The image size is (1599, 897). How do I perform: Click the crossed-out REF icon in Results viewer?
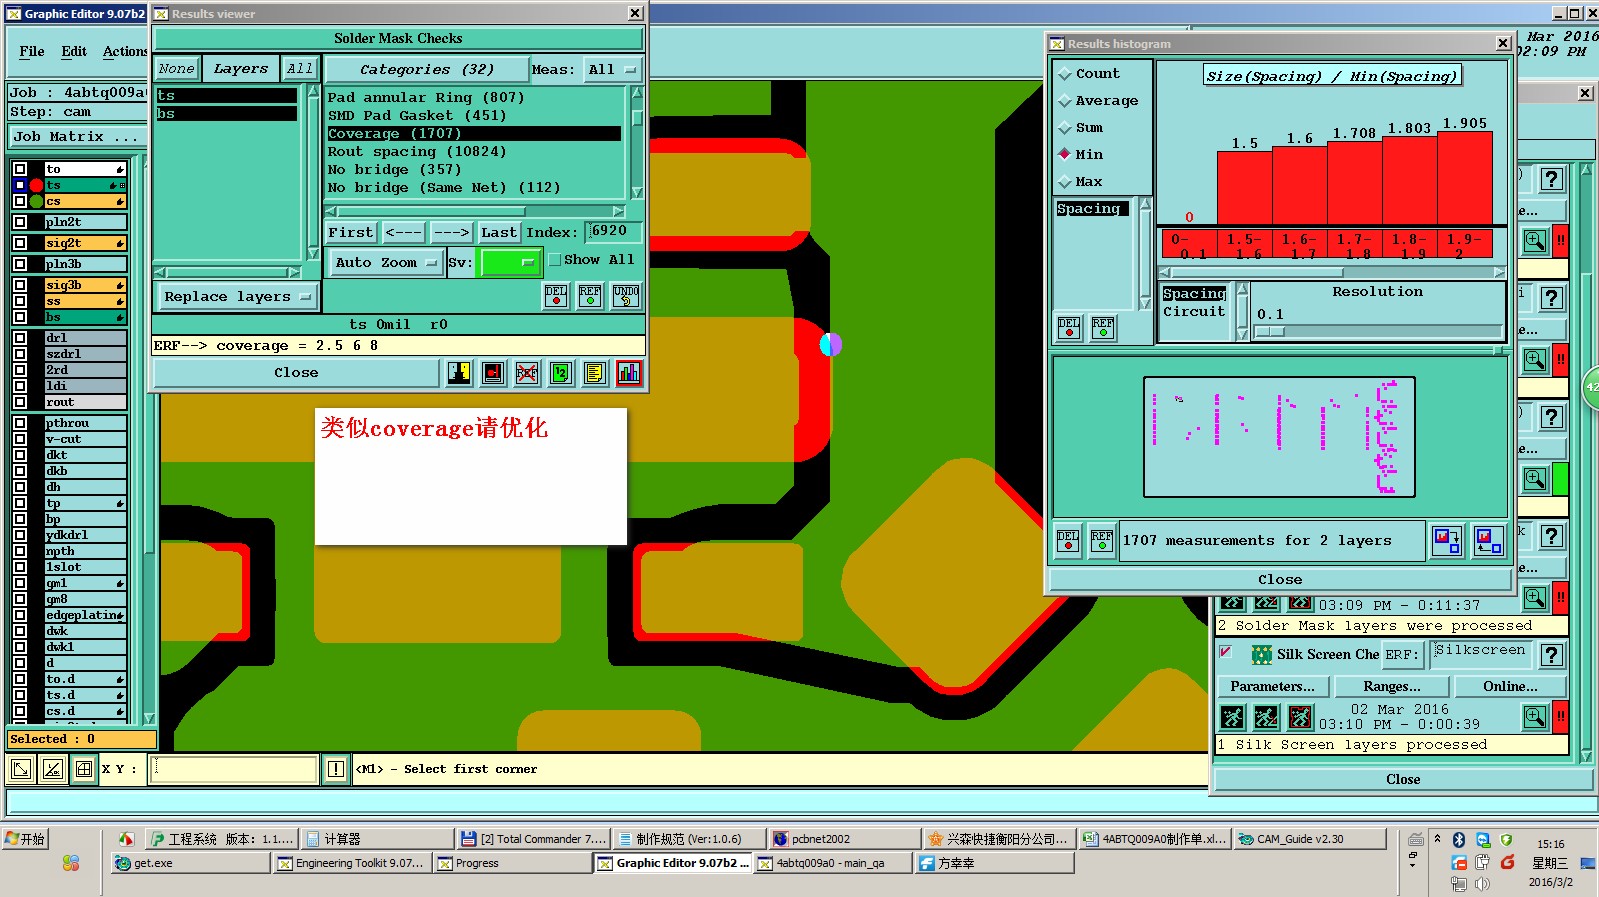(527, 373)
